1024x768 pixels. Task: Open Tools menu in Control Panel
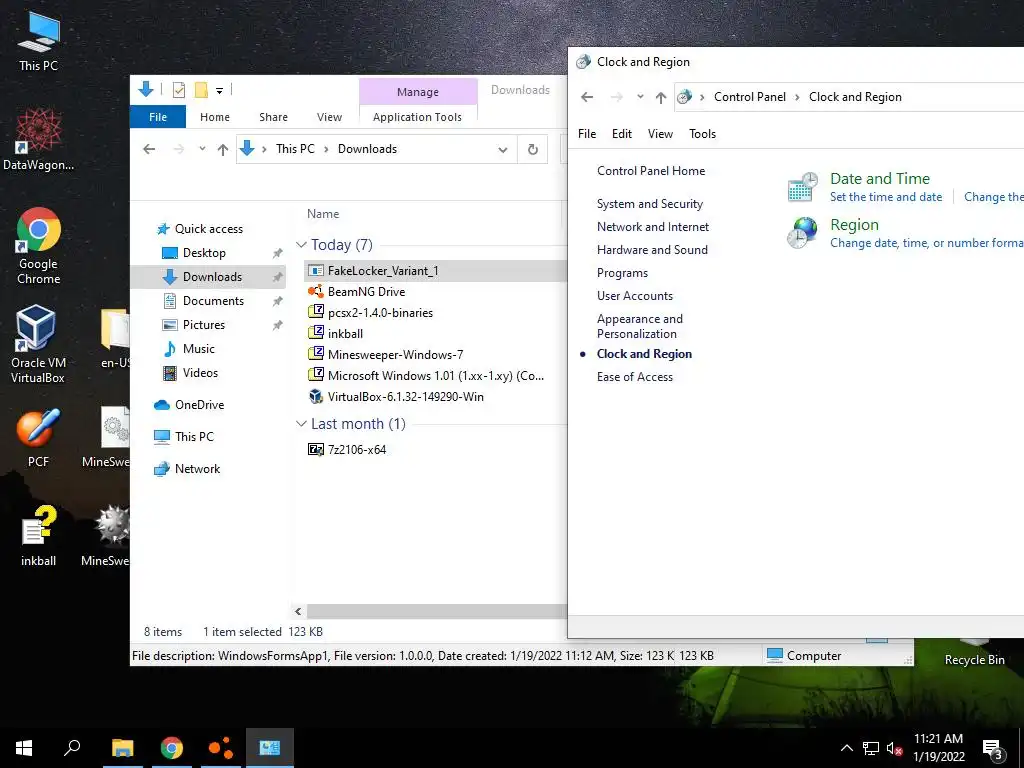(703, 134)
